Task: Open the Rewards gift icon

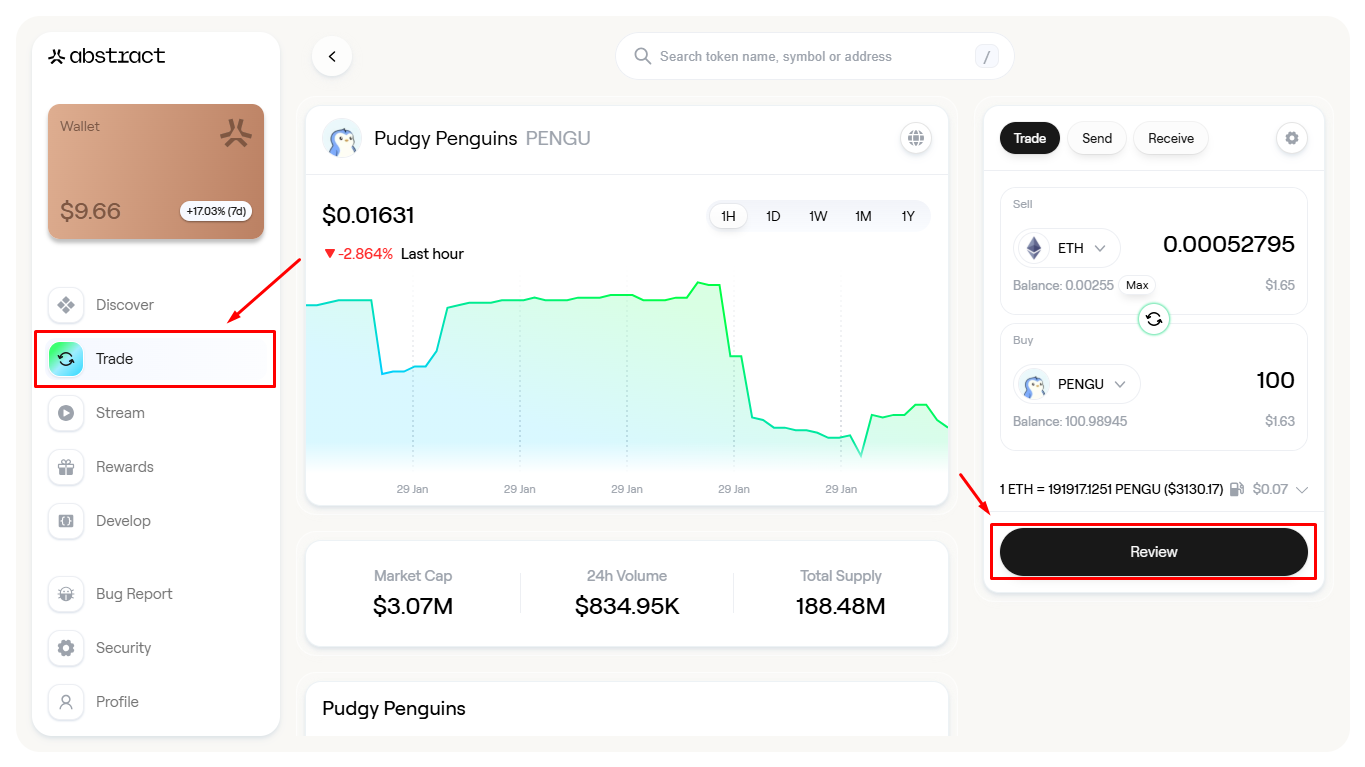Action: 66,467
